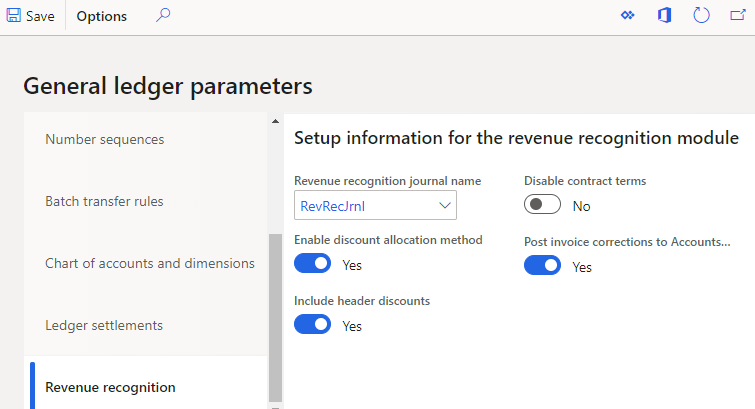Click the Save disk icon
755x409 pixels.
14,16
